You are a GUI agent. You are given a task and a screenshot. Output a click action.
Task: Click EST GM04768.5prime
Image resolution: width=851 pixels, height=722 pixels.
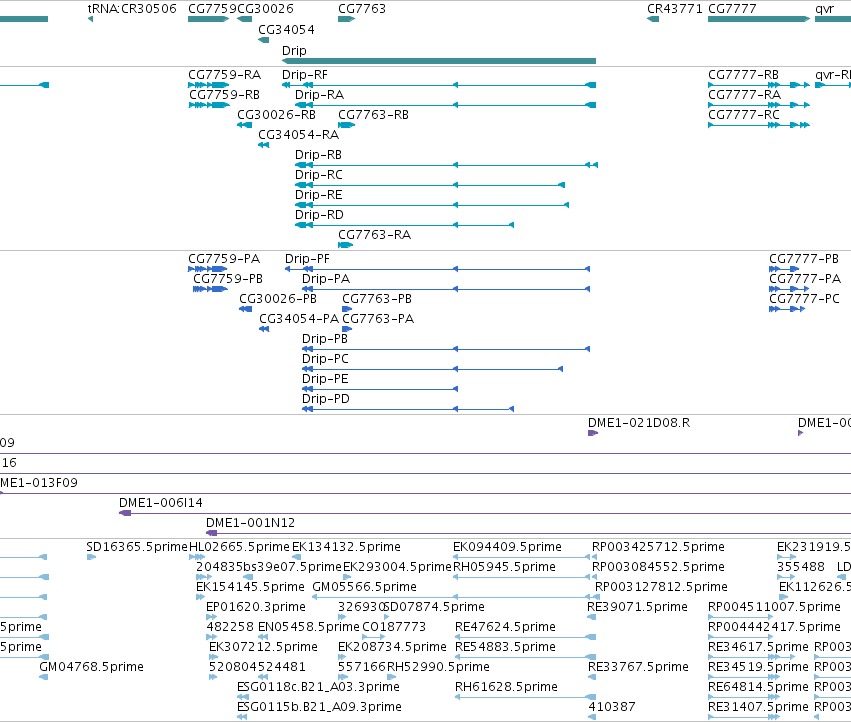91,667
